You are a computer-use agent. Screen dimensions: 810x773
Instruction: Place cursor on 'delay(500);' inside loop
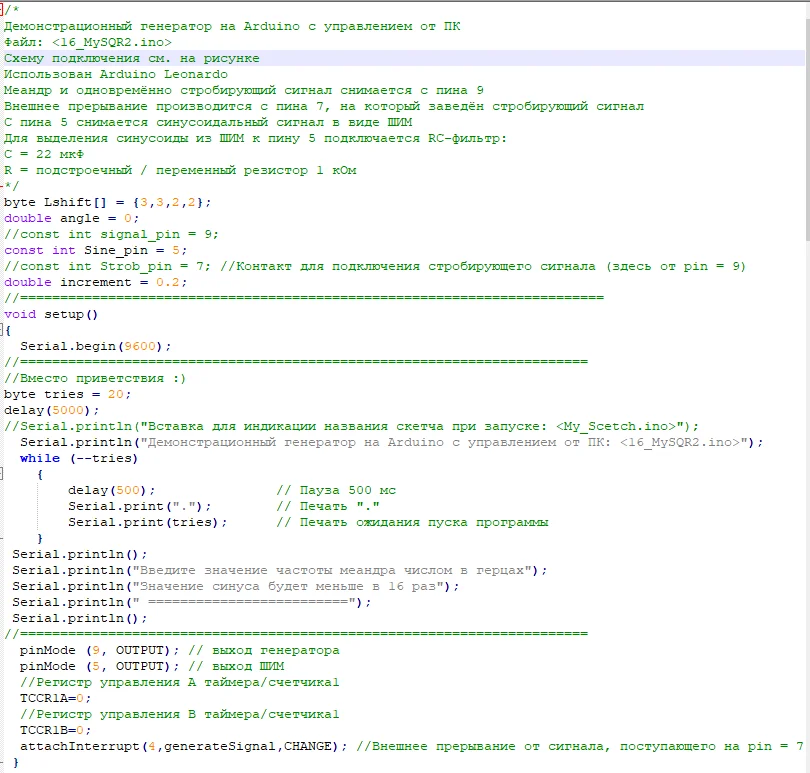point(111,490)
